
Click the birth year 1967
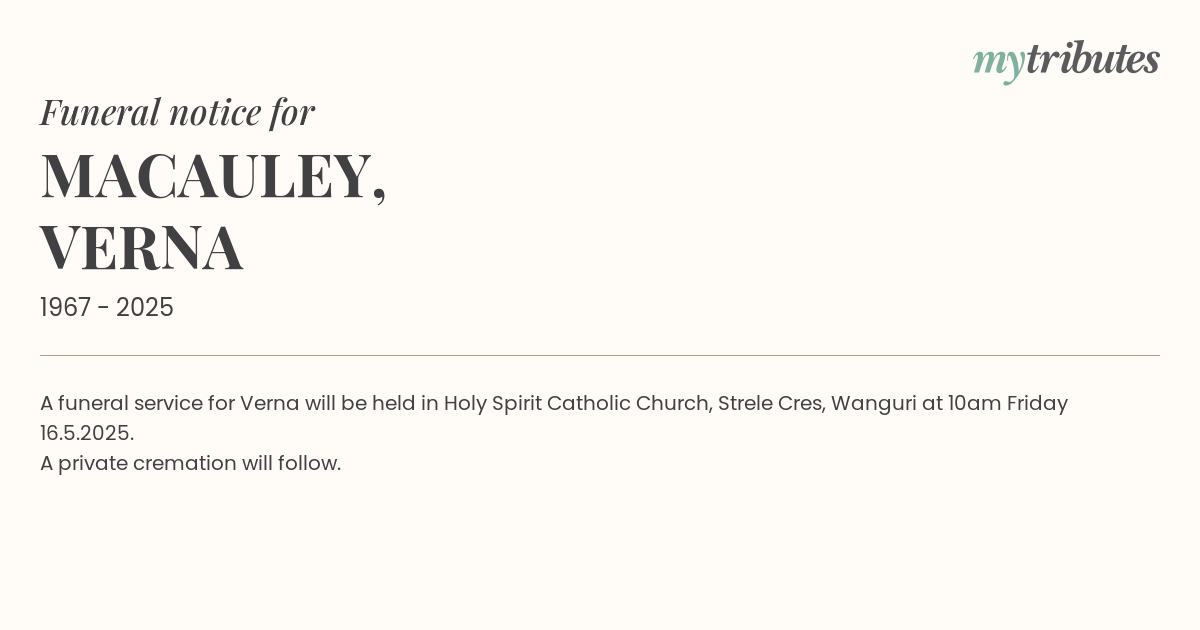click(66, 308)
